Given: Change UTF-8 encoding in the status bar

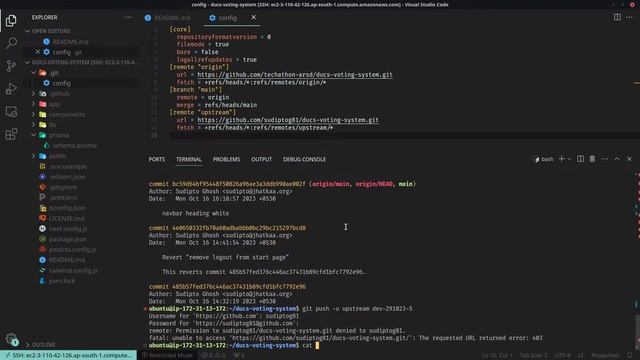Looking at the screenshot, I should coord(562,356).
